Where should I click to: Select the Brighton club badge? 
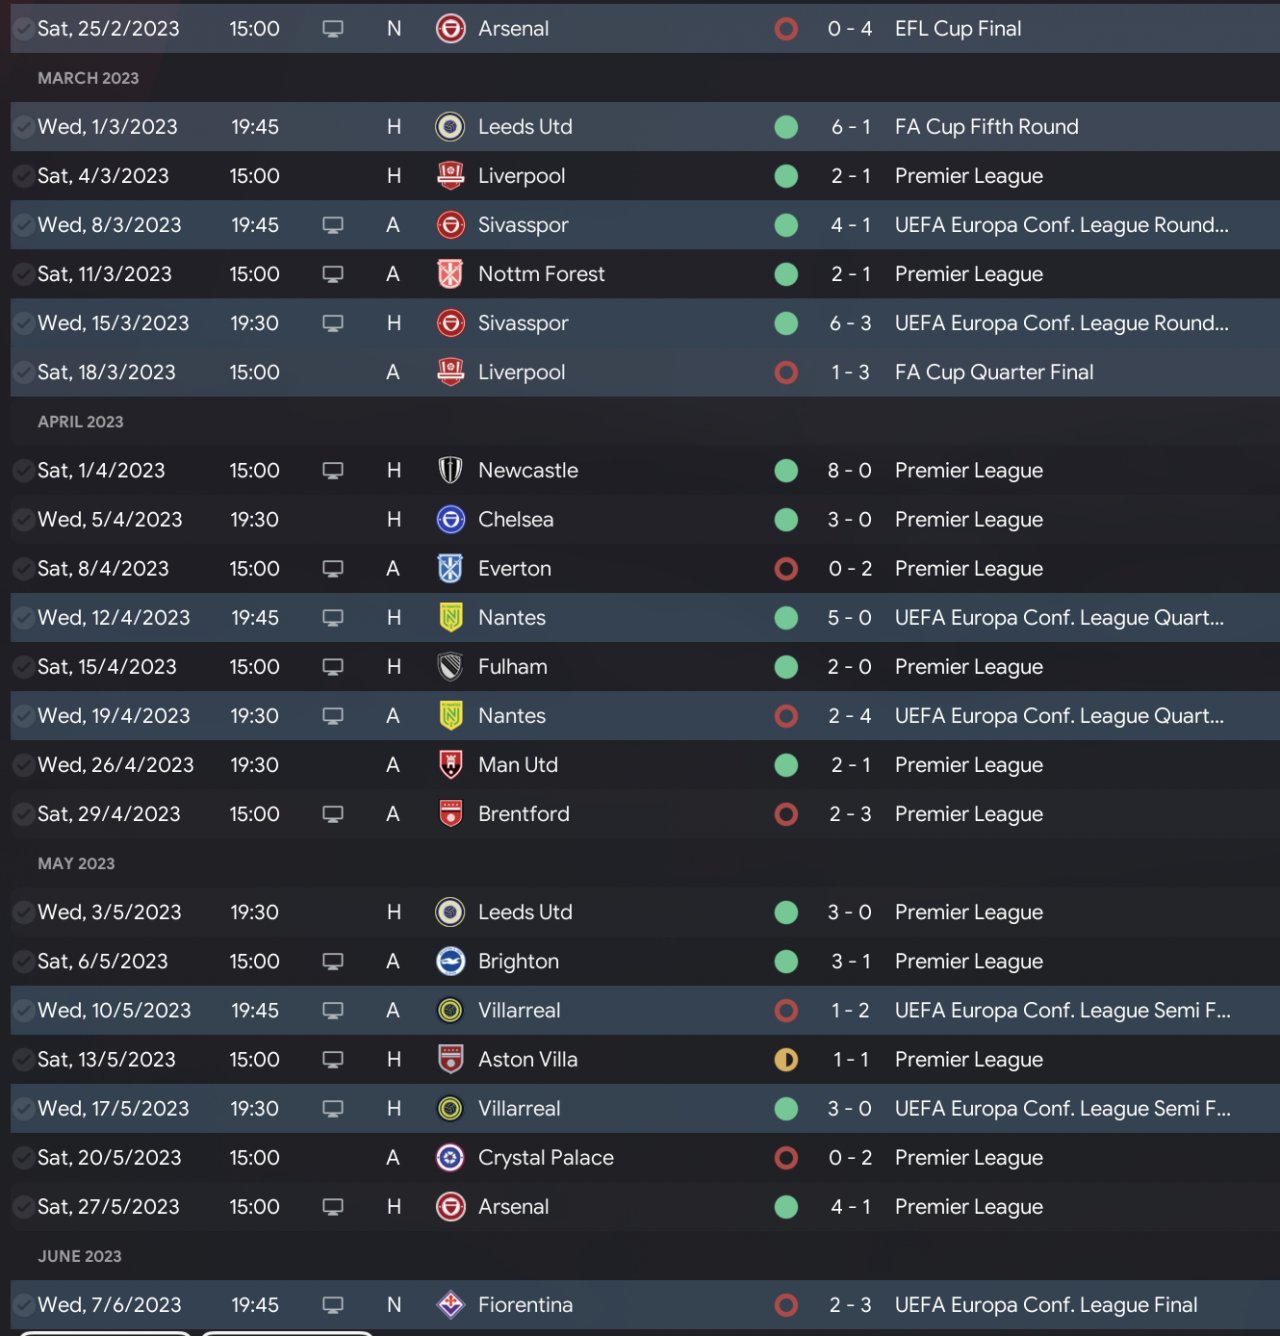(x=451, y=961)
